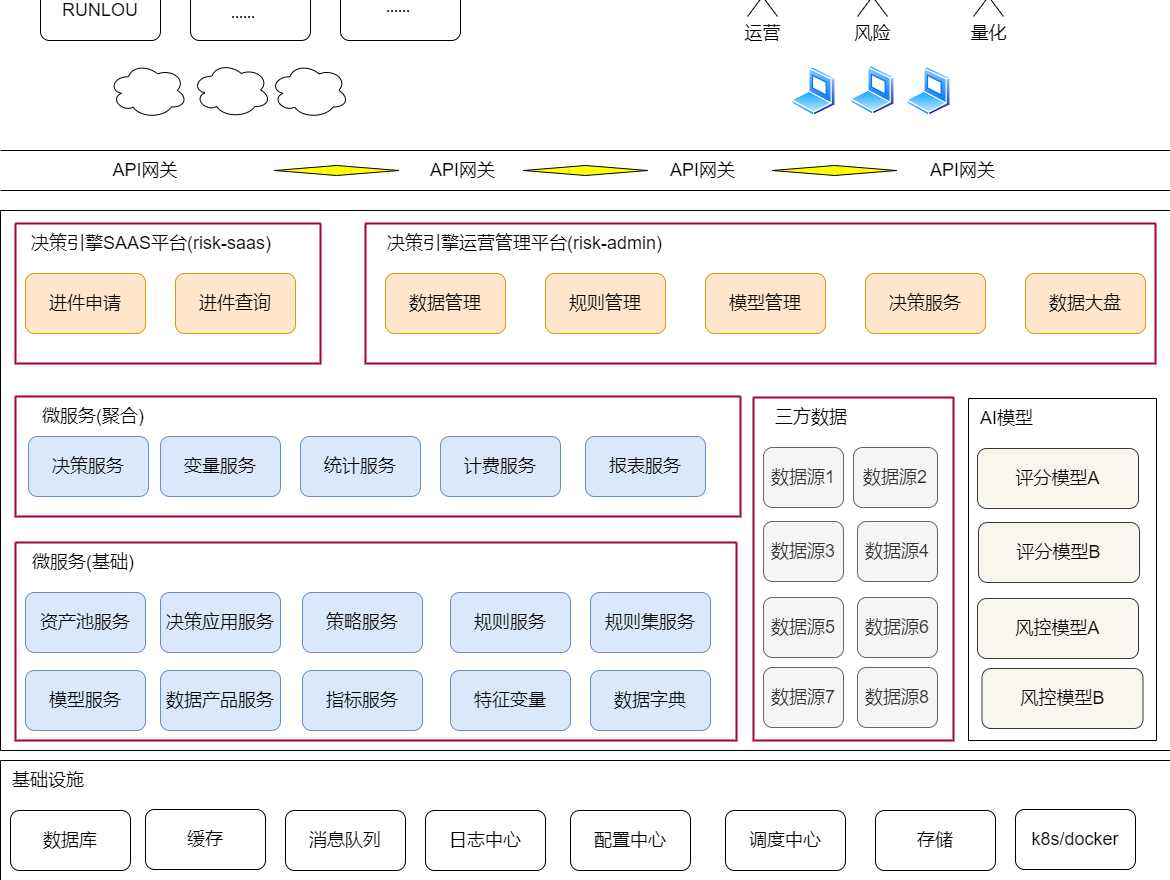This screenshot has height=880, width=1170.
Task: Click the leftmost cloud shape
Action: tap(149, 92)
